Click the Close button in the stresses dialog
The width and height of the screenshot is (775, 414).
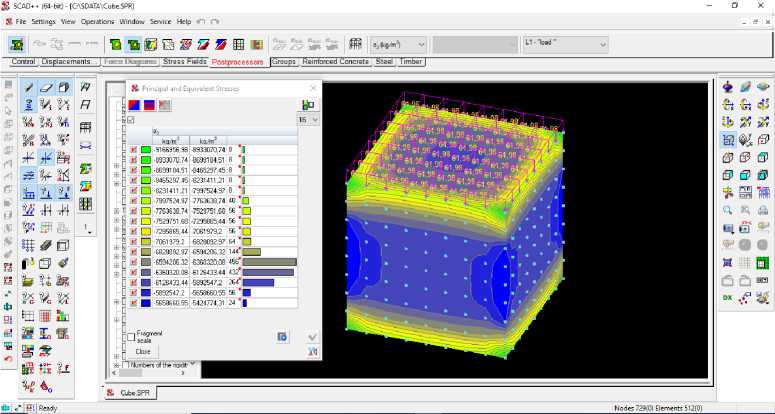click(x=143, y=351)
